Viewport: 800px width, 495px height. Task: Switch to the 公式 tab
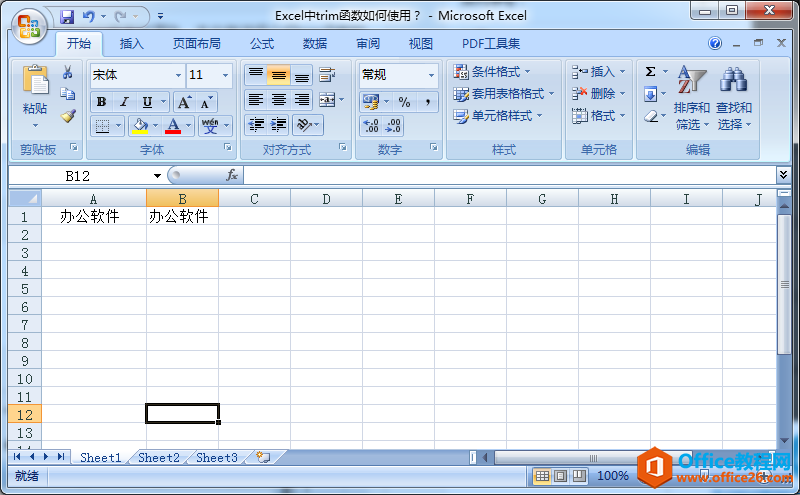[262, 44]
